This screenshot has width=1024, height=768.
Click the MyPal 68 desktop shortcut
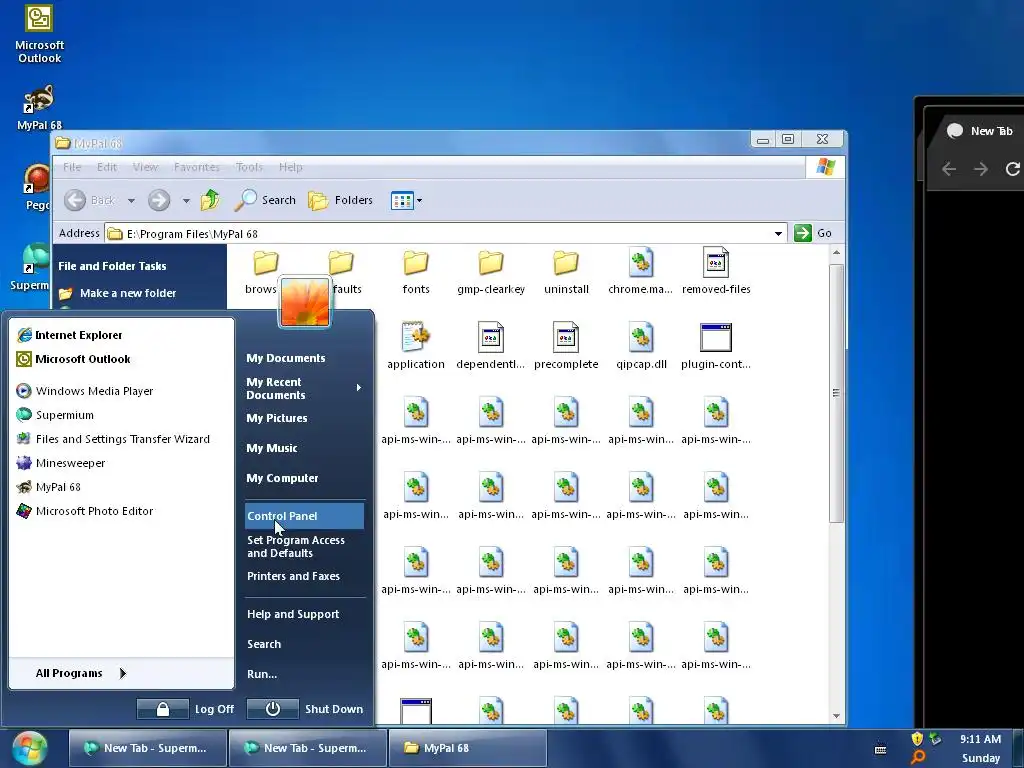(39, 108)
